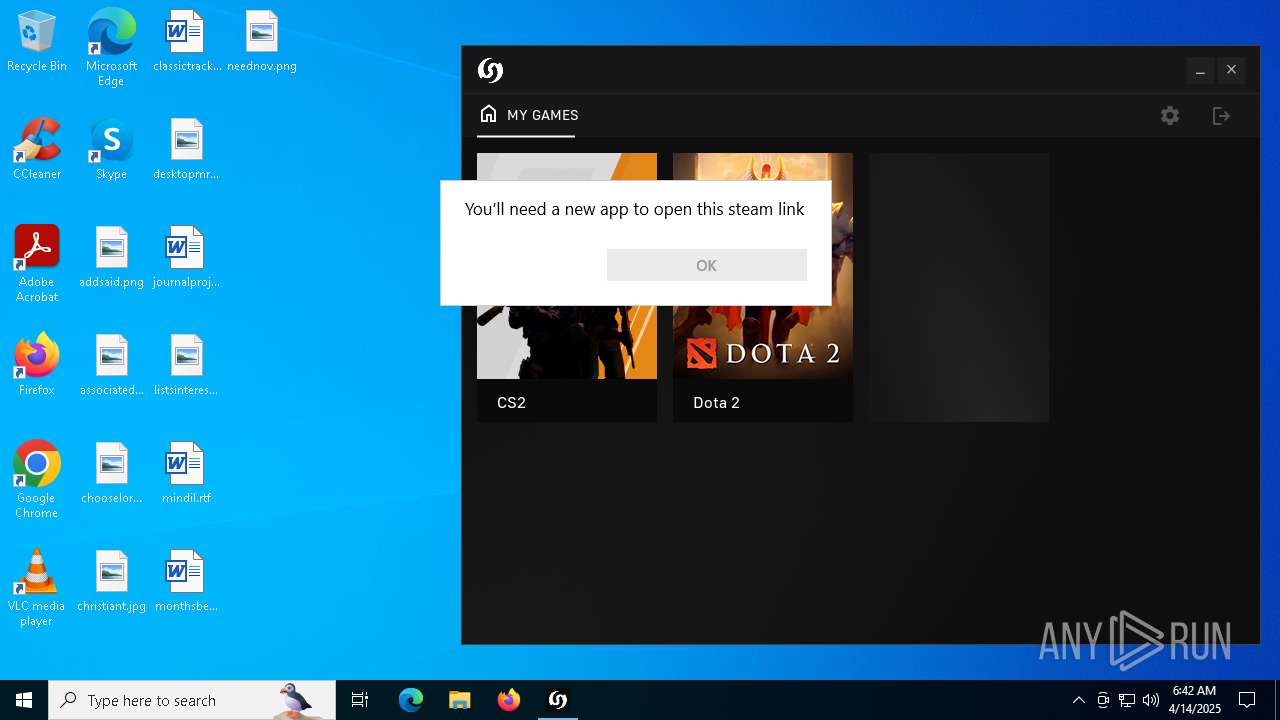This screenshot has height=720, width=1280.
Task: Select the mindil.rtf document
Action: [x=186, y=474]
